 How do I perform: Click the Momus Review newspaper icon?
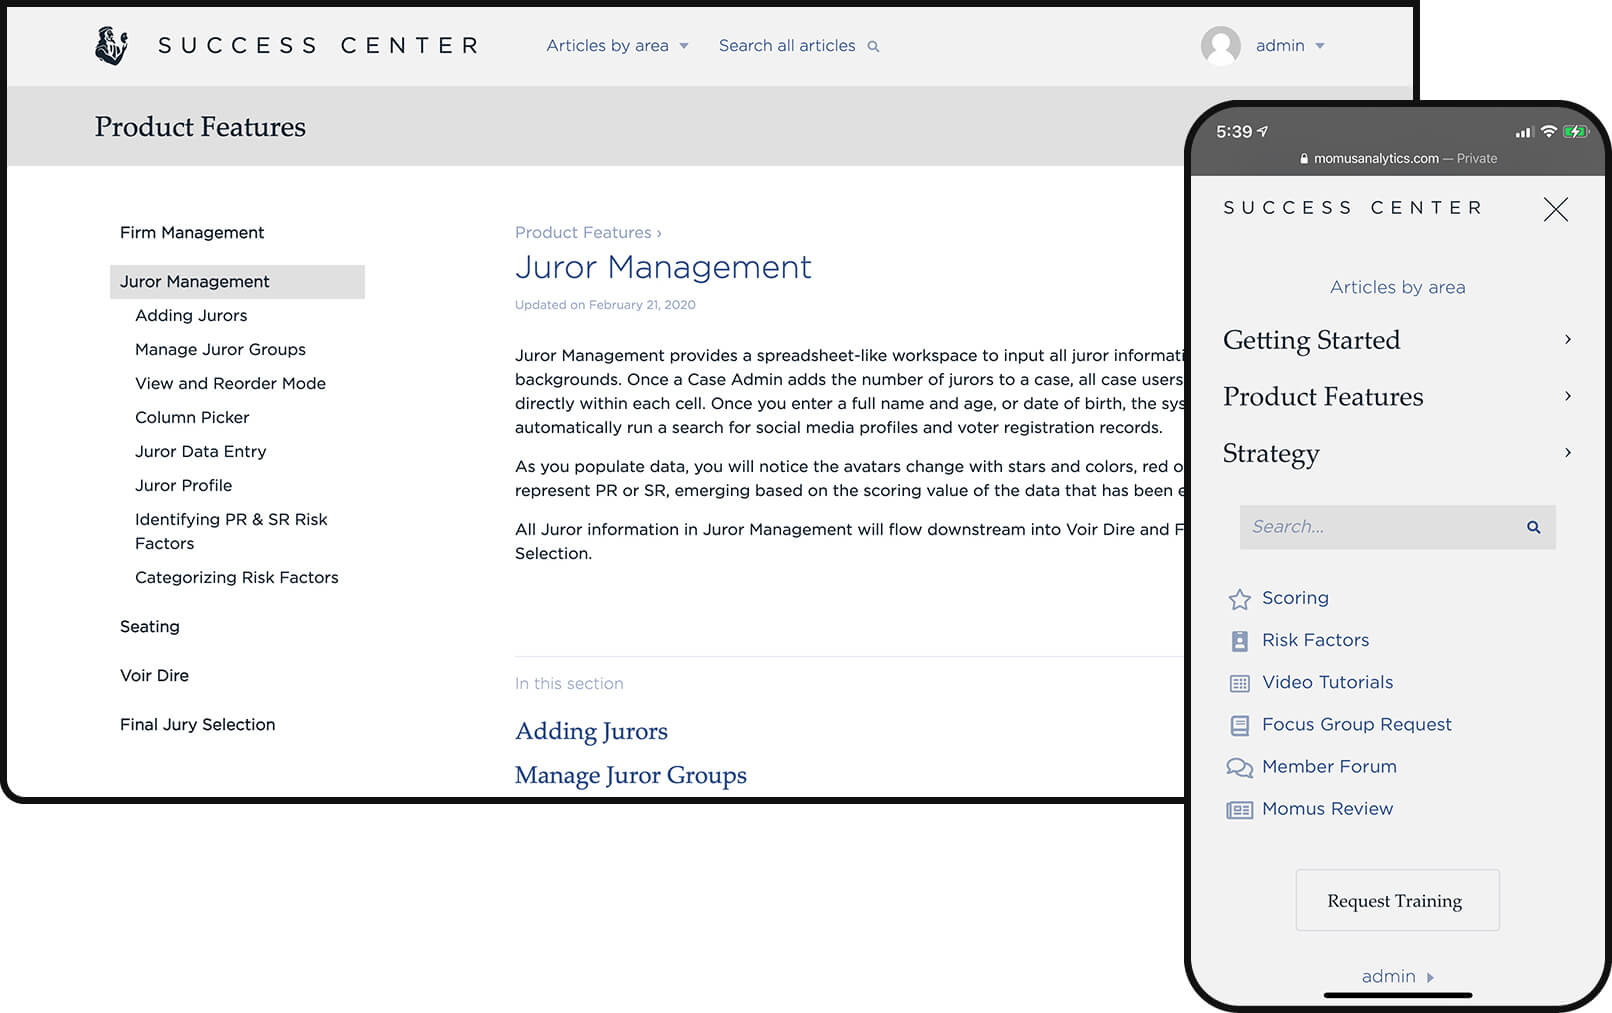1239,810
